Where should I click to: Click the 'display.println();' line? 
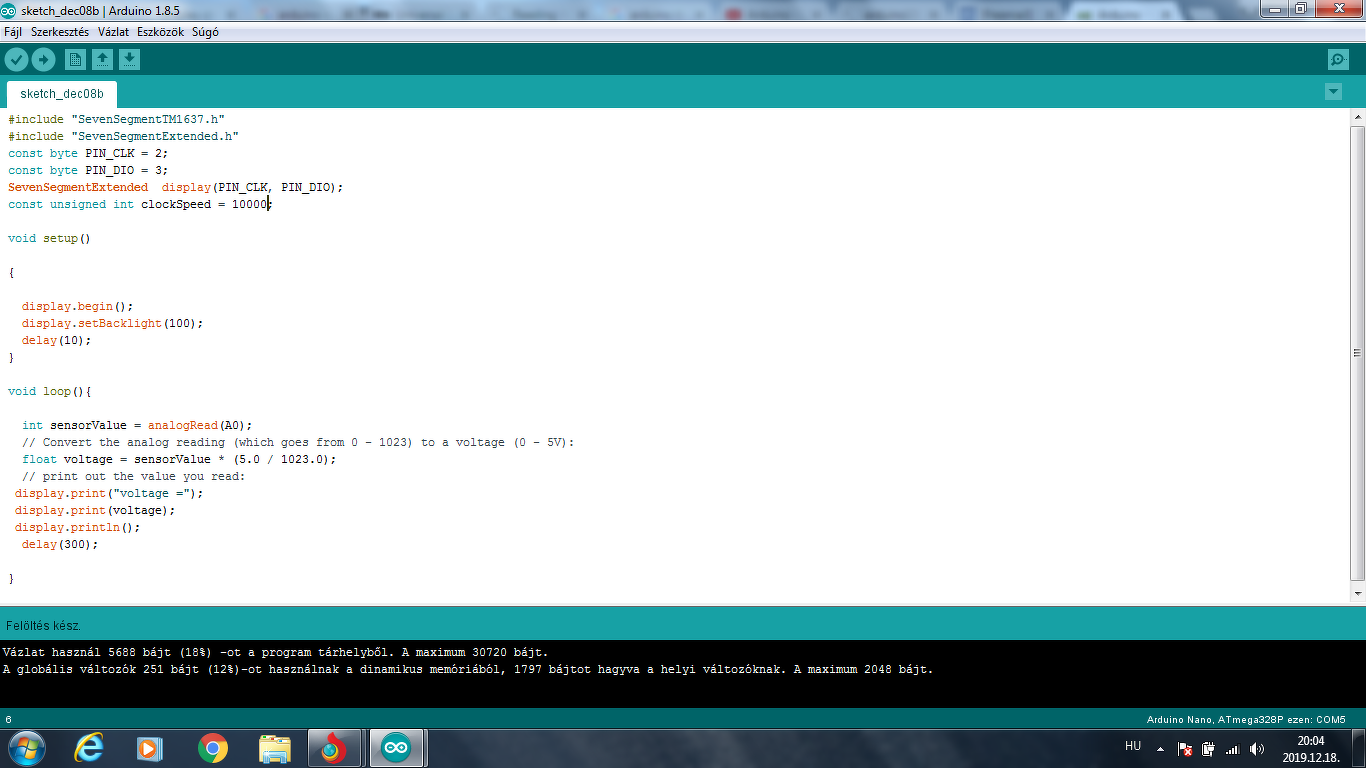tap(78, 527)
